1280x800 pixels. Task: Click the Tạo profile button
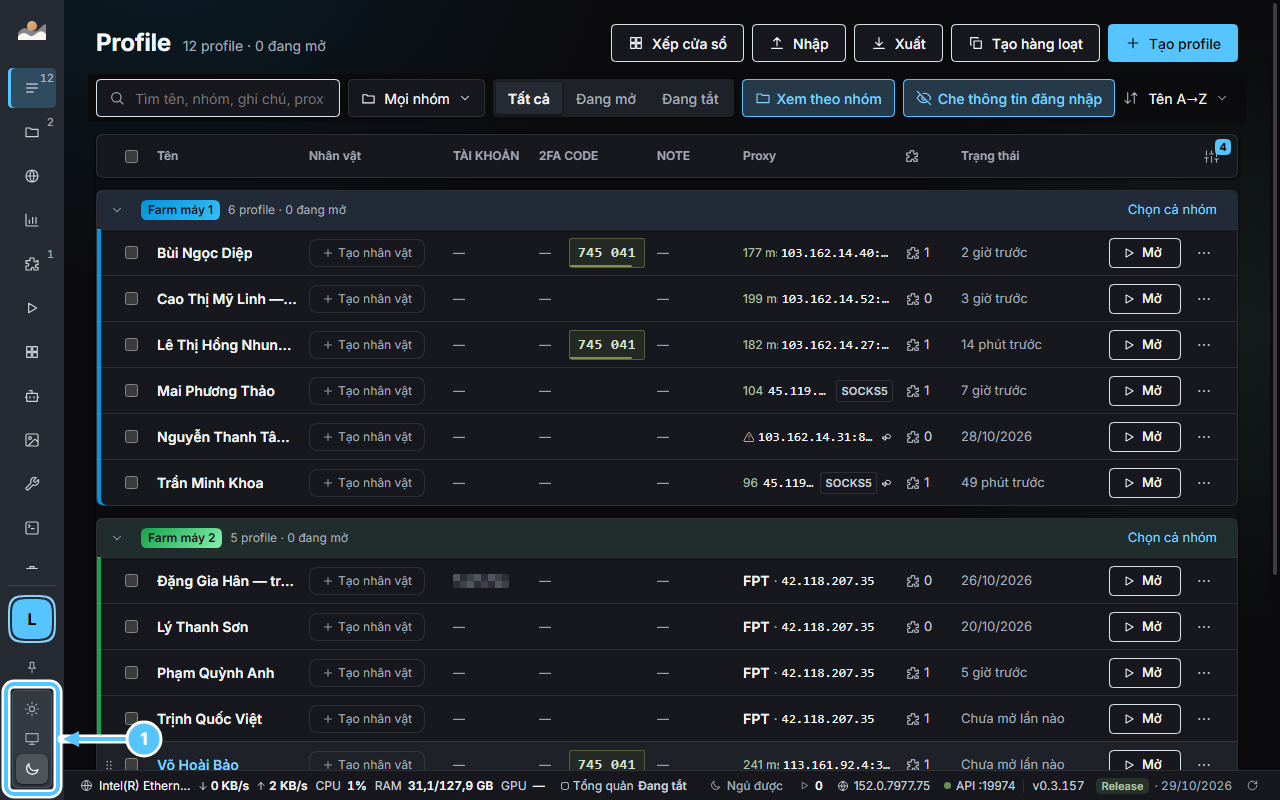coord(1173,44)
